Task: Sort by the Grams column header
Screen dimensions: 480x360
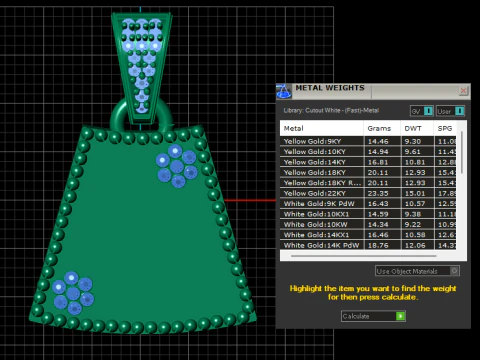Action: pos(382,128)
